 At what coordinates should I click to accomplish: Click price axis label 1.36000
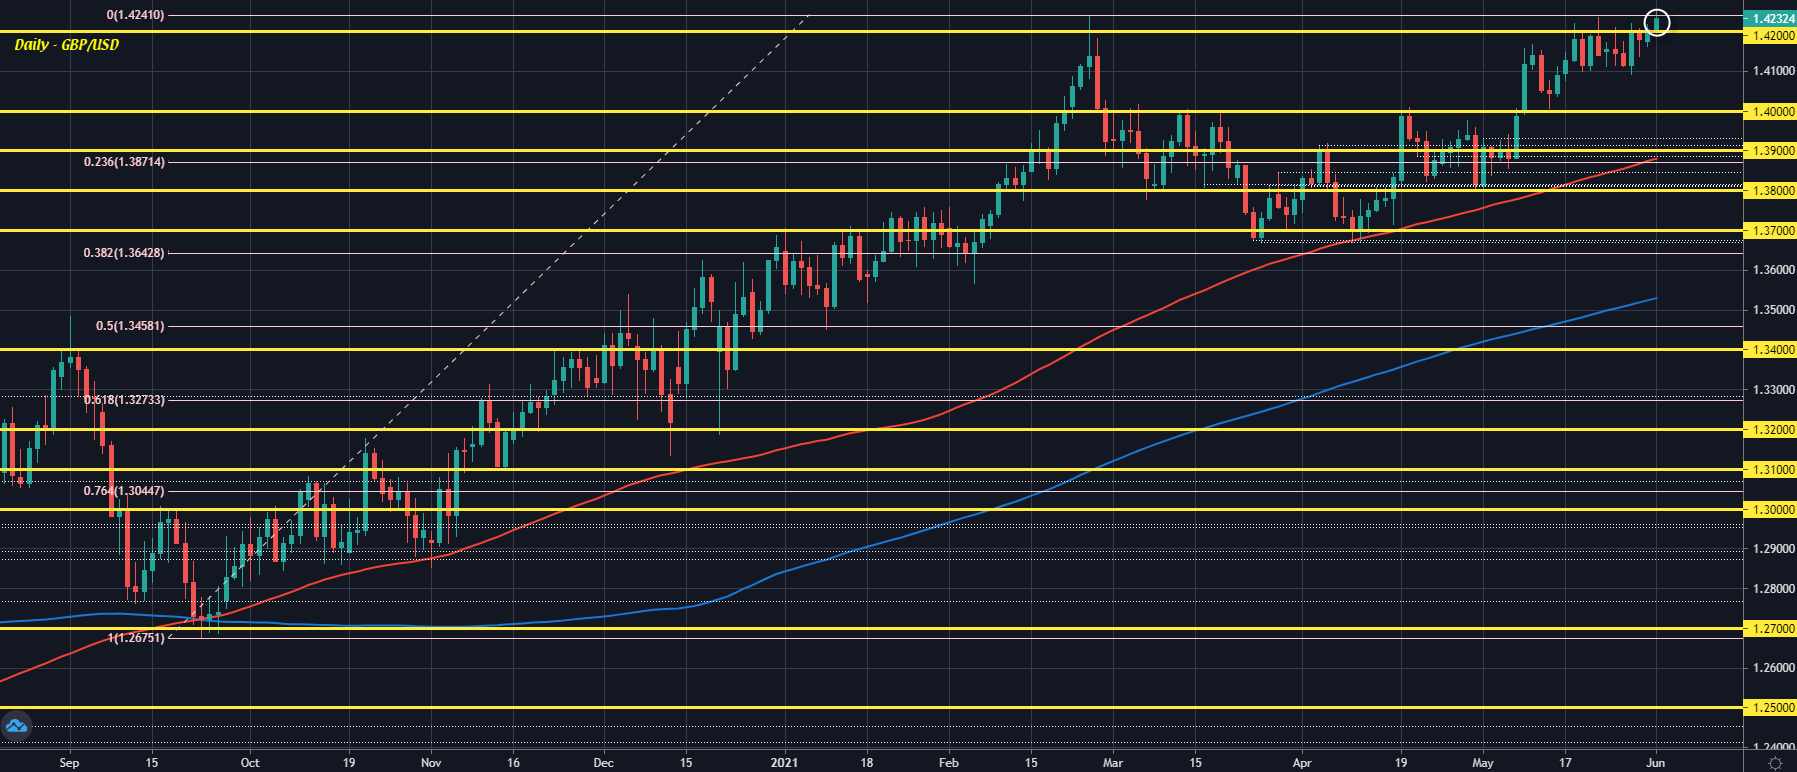coord(1774,270)
